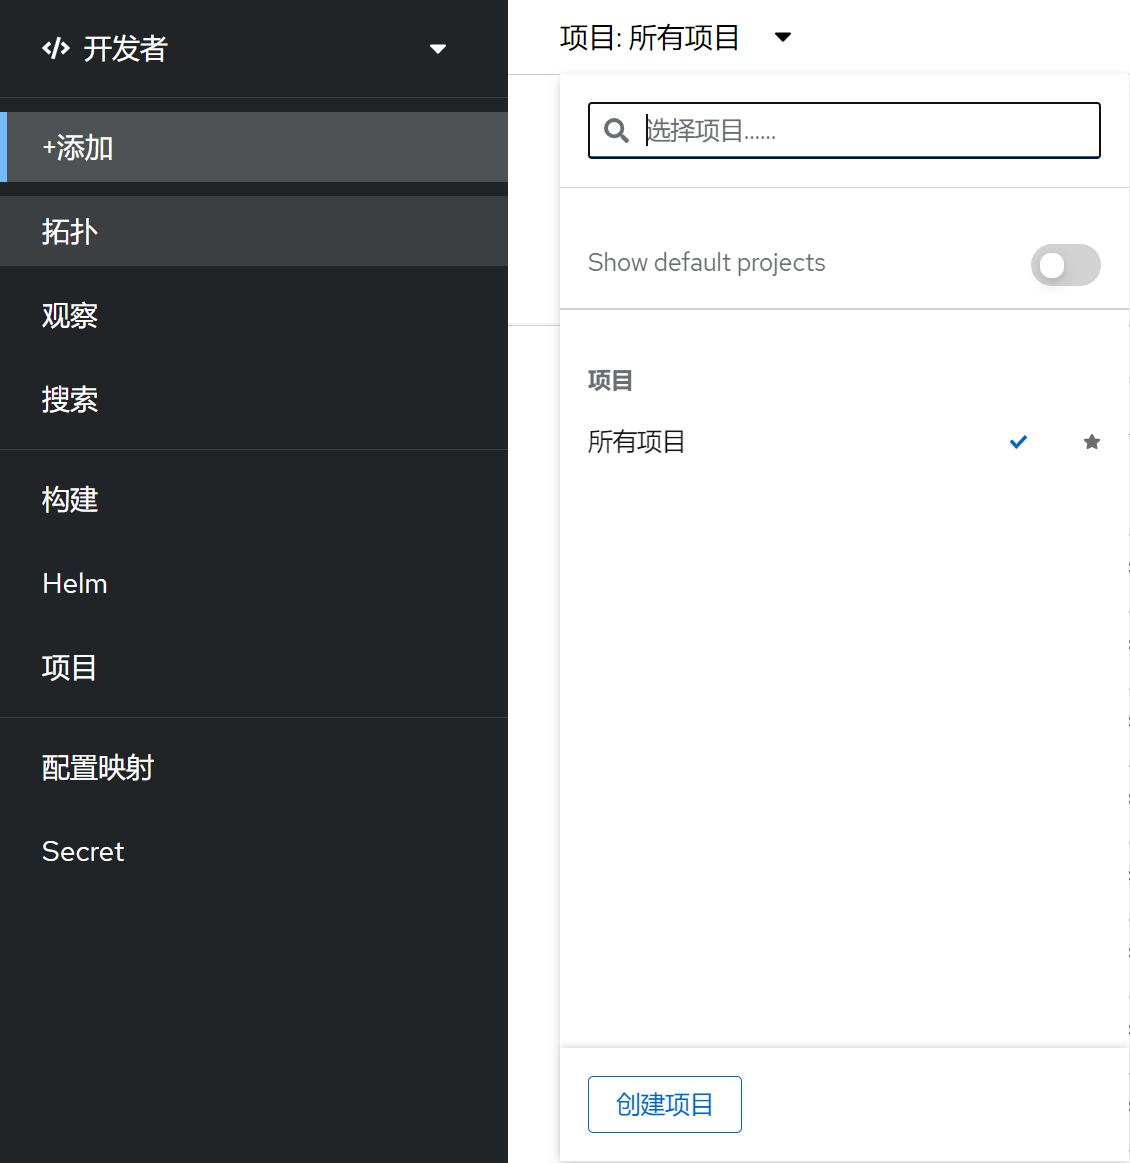
Task: Open the Helm sidebar entry
Action: 74,583
